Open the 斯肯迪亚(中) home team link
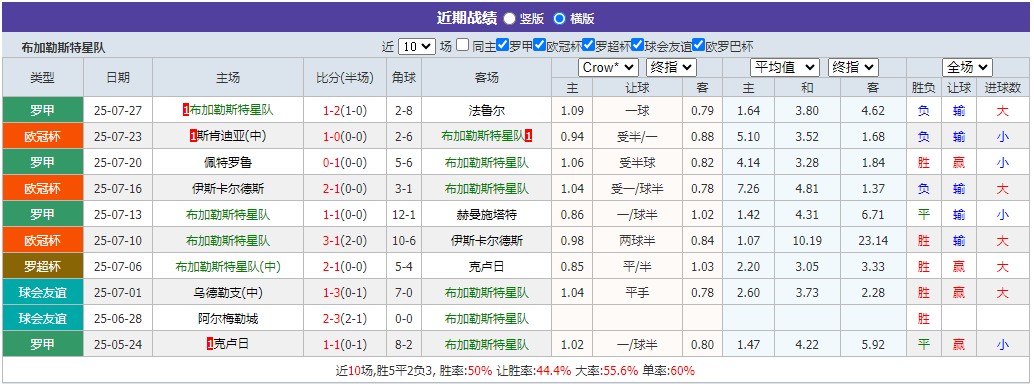 coord(231,137)
